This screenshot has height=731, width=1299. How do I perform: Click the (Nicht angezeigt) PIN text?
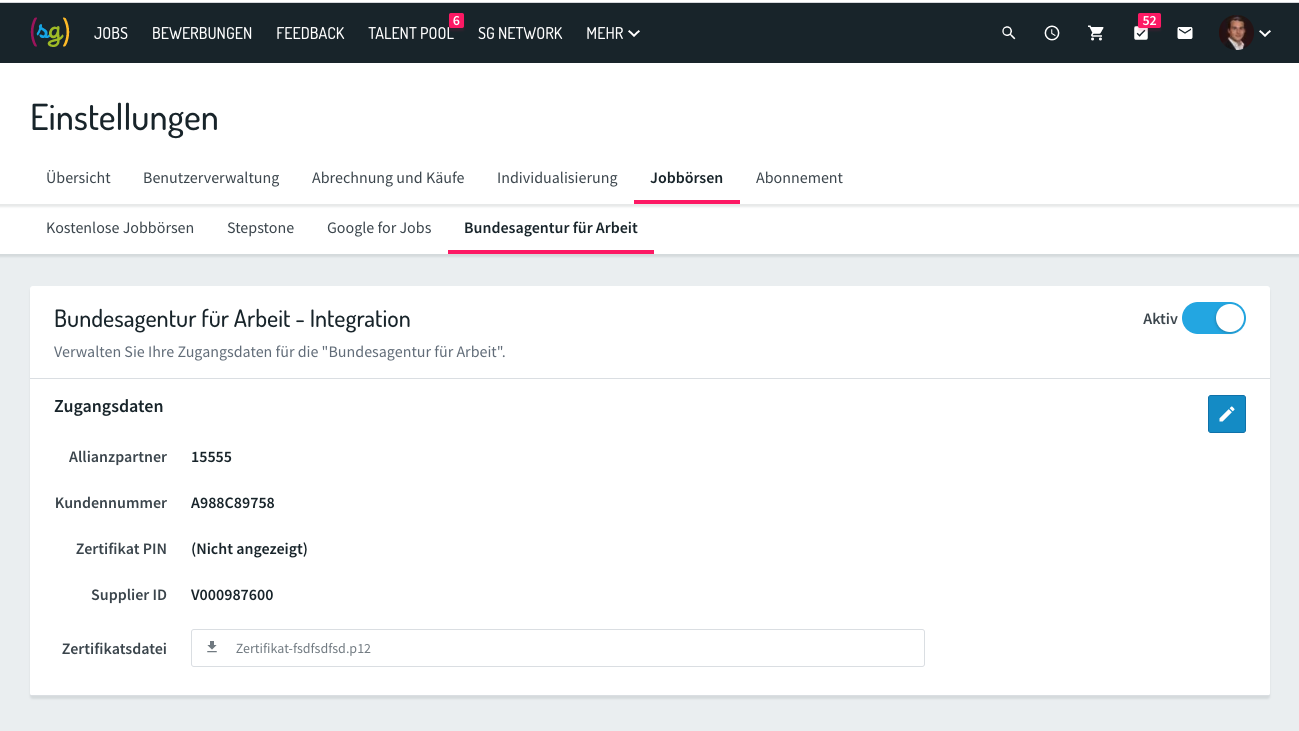(x=249, y=549)
